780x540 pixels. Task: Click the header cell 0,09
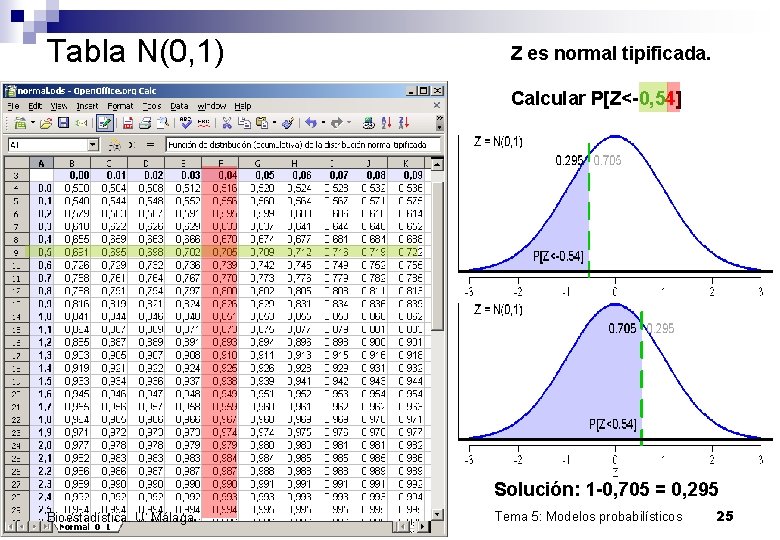tap(406, 175)
